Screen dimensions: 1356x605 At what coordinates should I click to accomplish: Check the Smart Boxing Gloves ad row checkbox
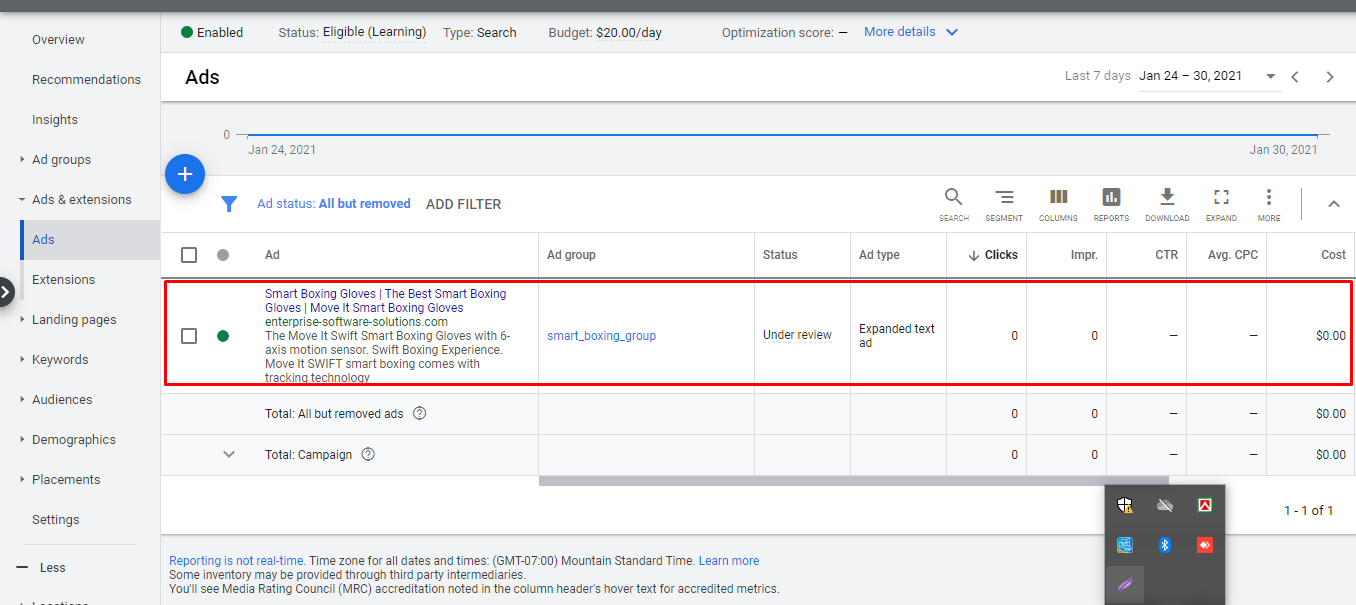click(189, 336)
